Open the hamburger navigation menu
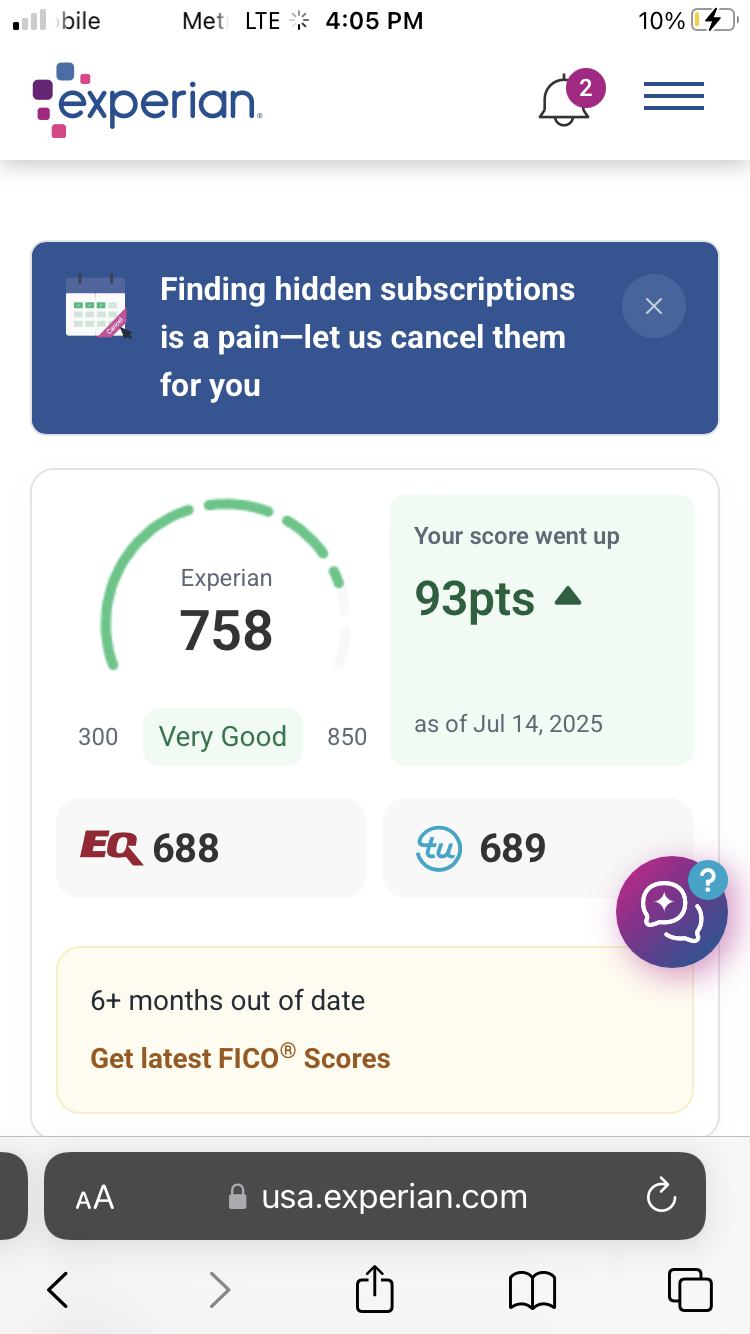750x1334 pixels. click(x=674, y=98)
